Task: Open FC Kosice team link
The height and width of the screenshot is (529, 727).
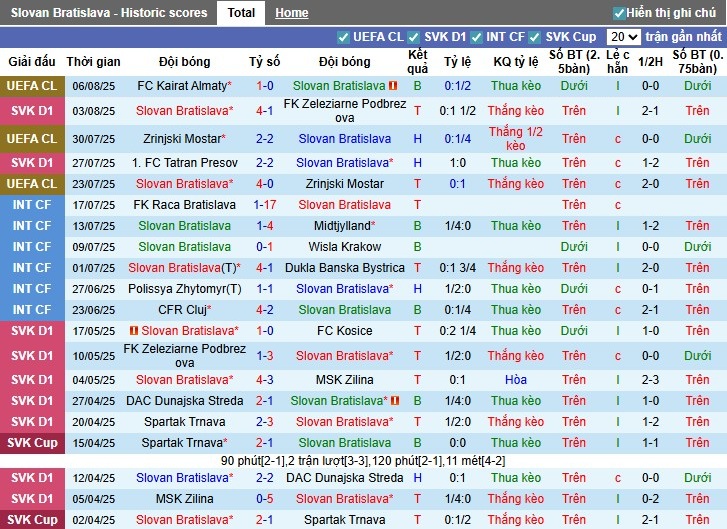Action: [344, 331]
